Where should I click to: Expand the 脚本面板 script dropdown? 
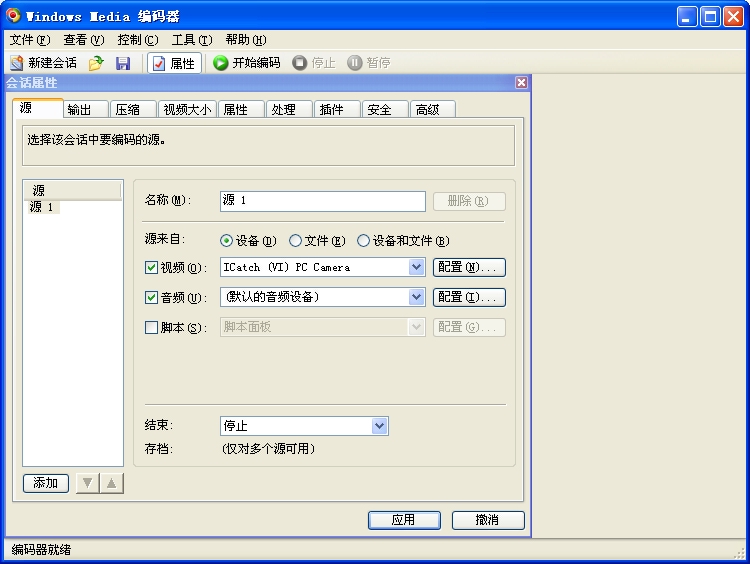point(417,327)
